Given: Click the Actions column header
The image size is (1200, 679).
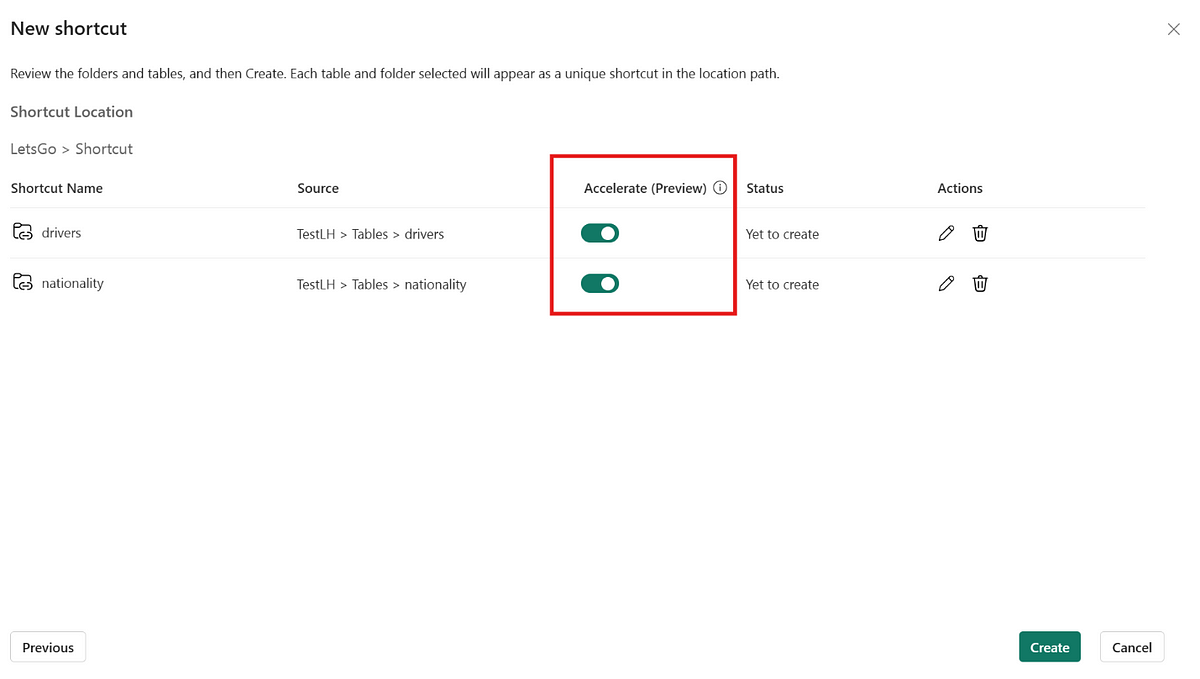Looking at the screenshot, I should [960, 188].
